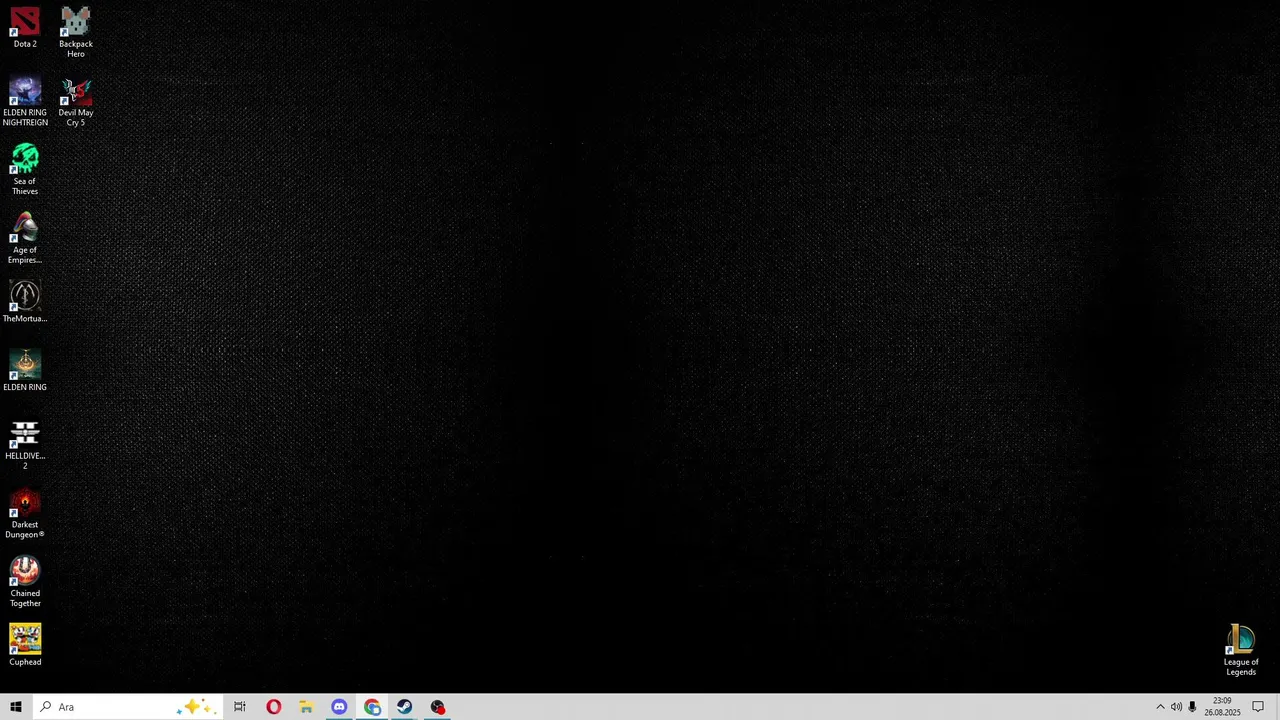Select the Cuphead desktop icon

[25, 646]
